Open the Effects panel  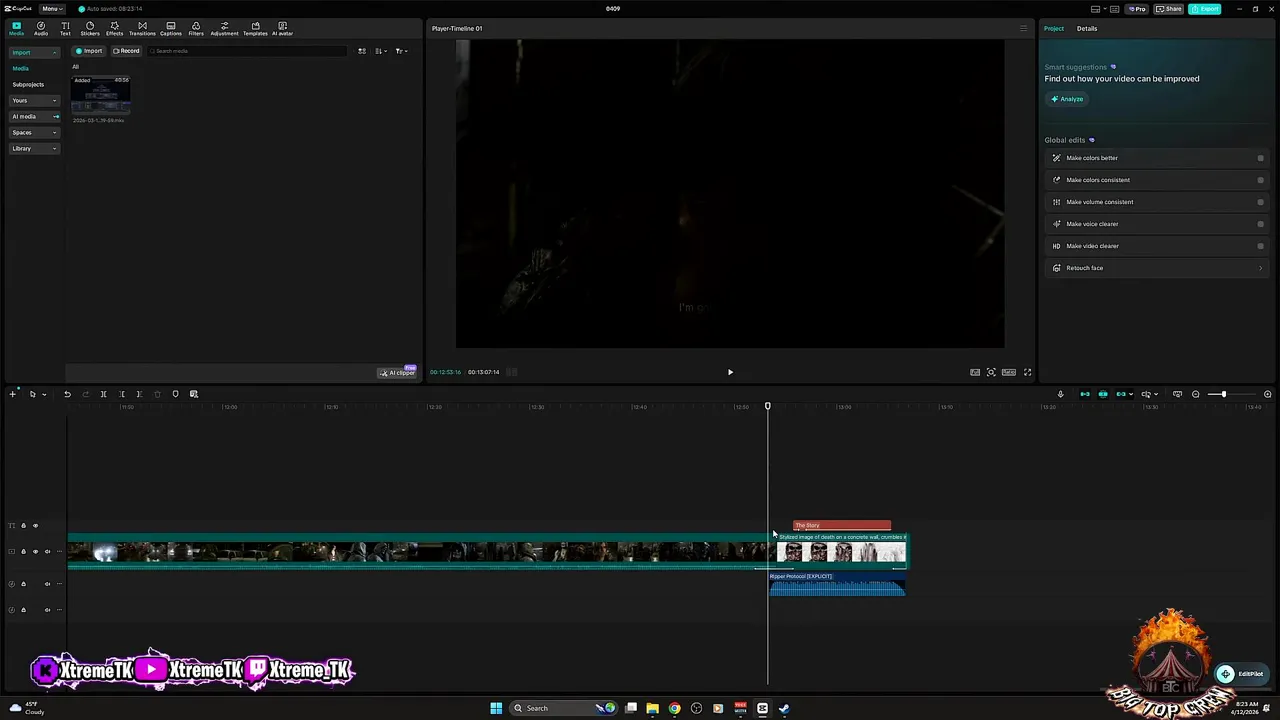[x=115, y=28]
